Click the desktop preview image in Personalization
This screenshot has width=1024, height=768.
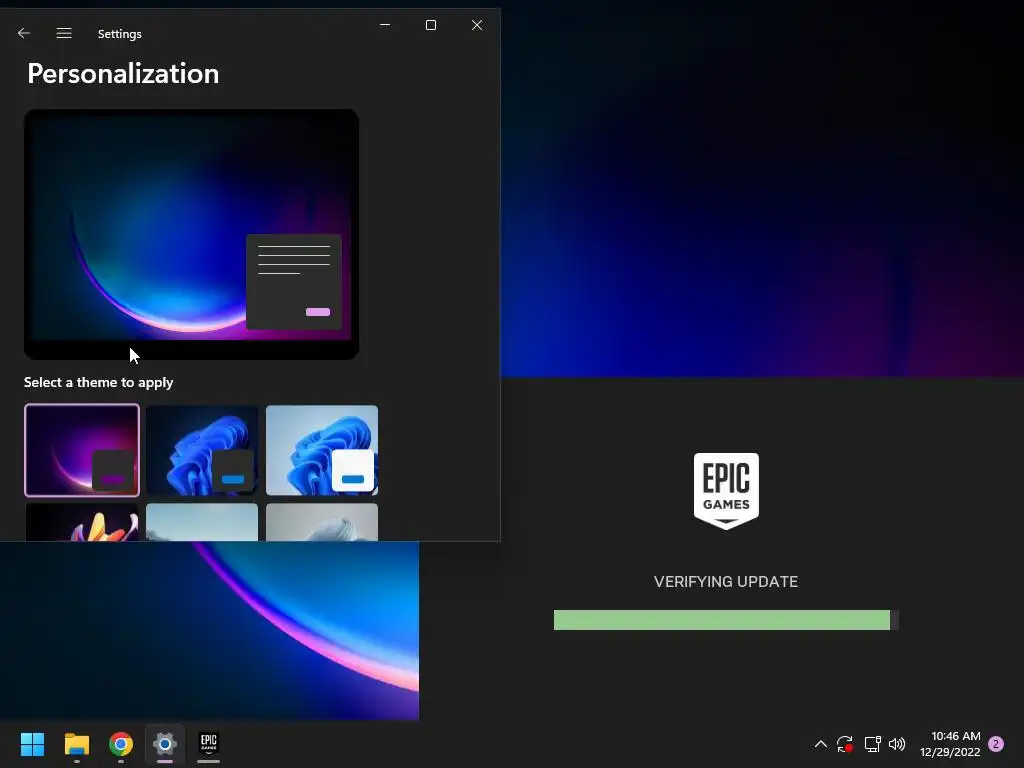tap(191, 234)
